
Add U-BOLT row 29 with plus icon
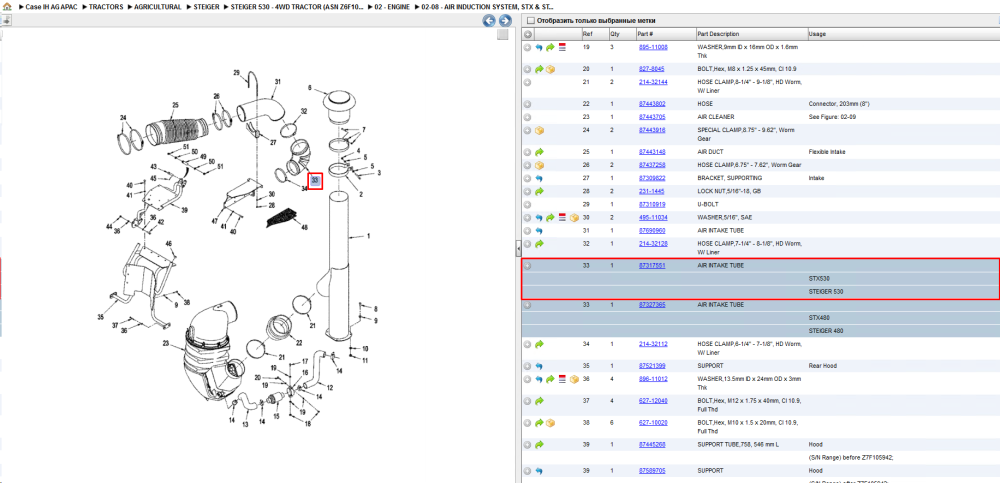tap(527, 205)
